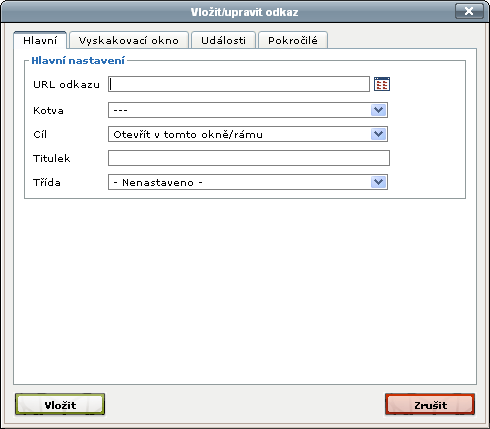The height and width of the screenshot is (429, 490).
Task: Click the 'Kotva' field label
Action: 48,110
